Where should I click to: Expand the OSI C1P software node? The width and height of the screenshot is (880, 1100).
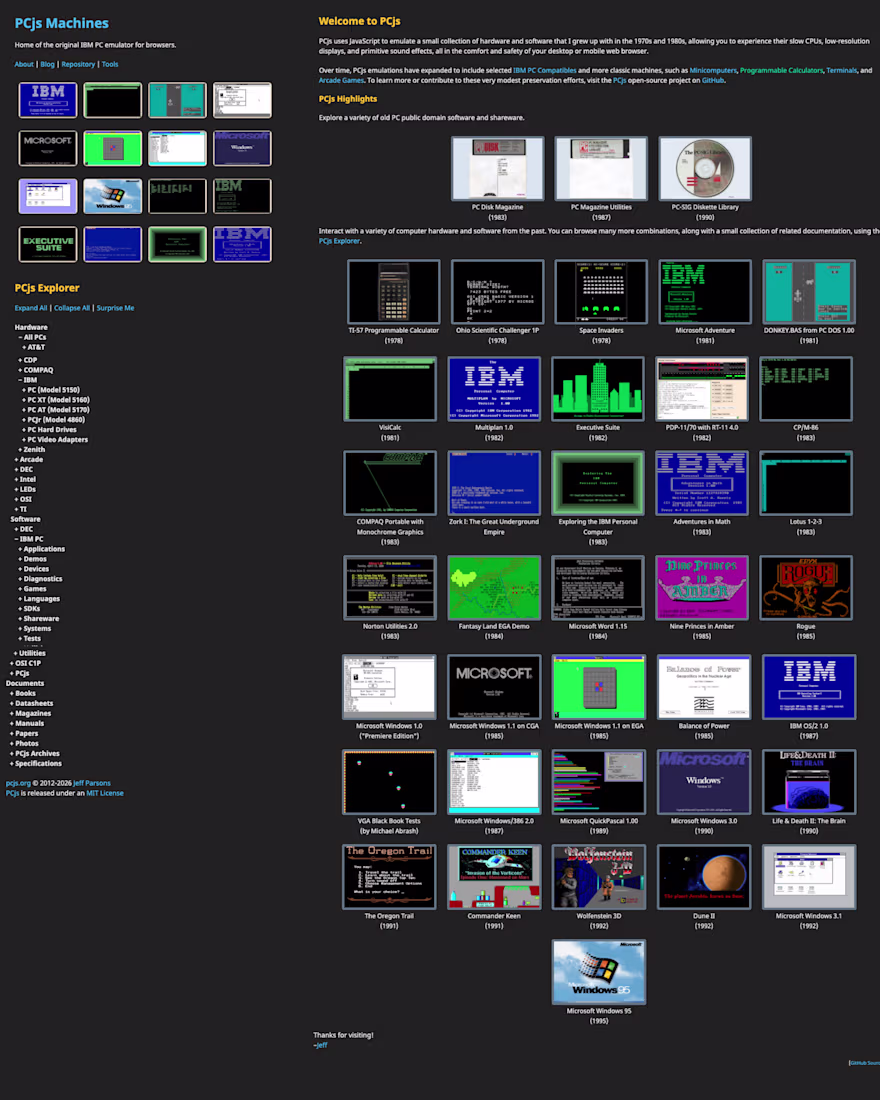pyautogui.click(x=25, y=663)
